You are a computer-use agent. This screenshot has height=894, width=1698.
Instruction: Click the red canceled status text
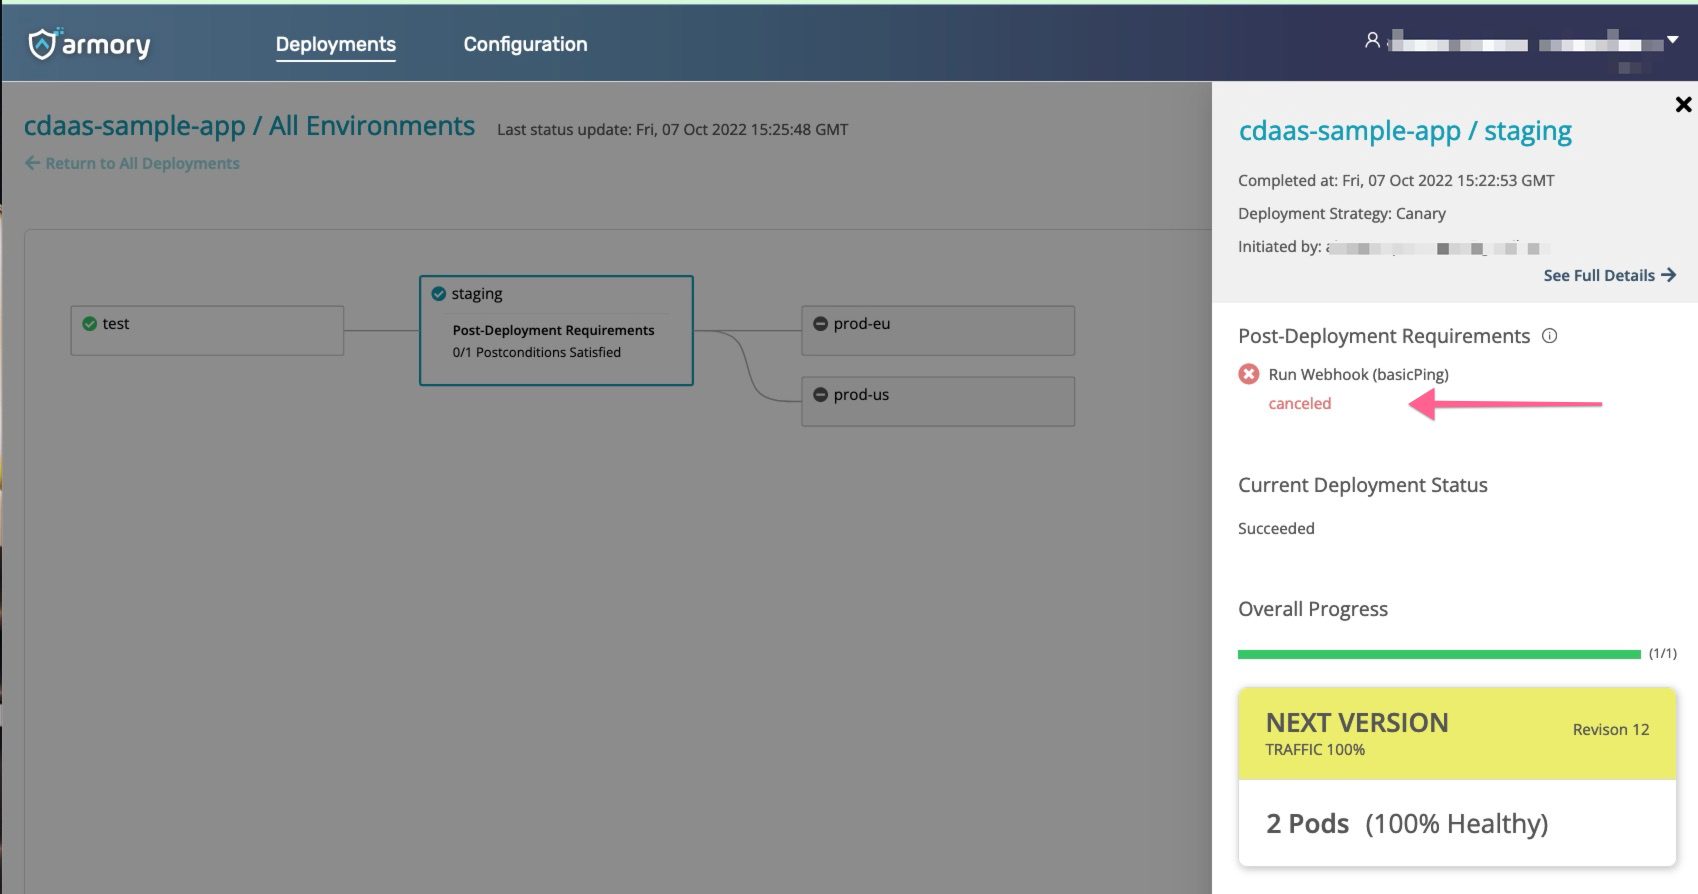[x=1300, y=403]
